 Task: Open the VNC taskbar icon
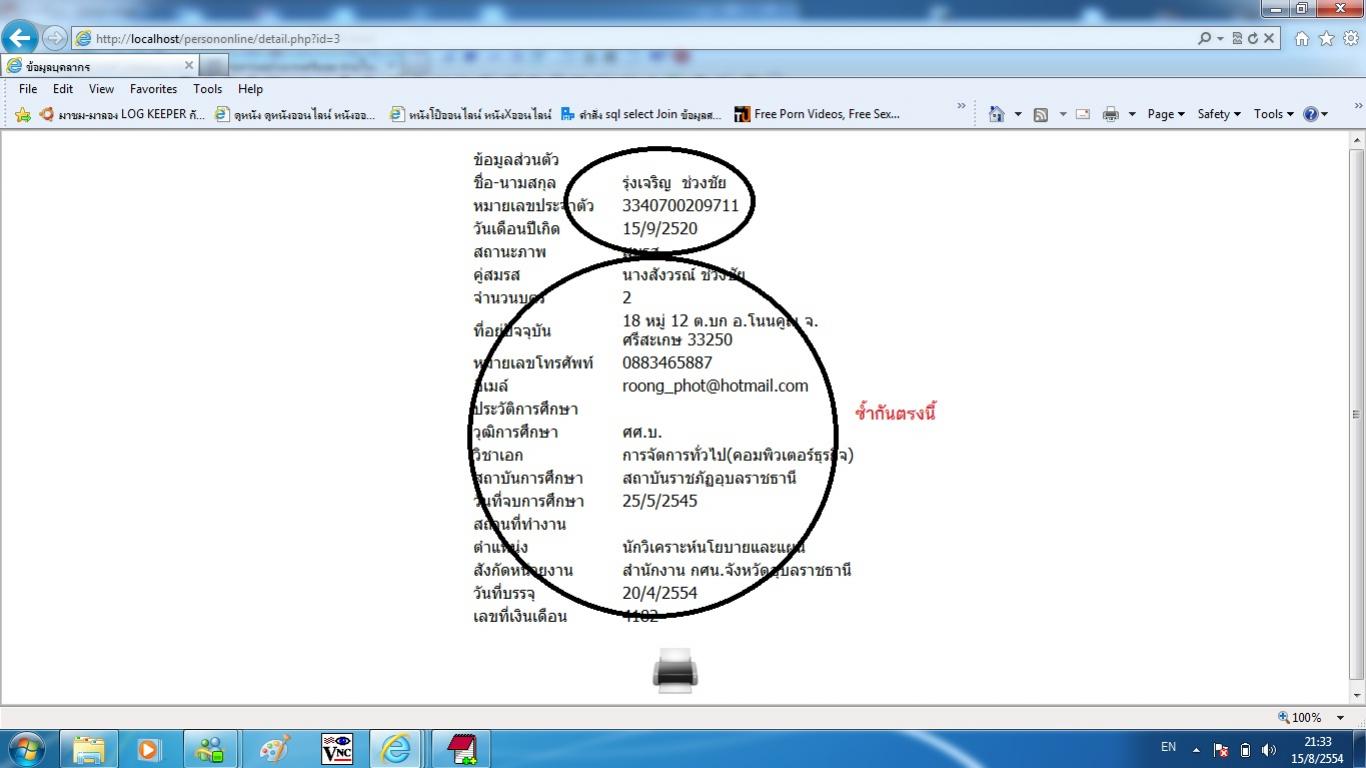[337, 748]
